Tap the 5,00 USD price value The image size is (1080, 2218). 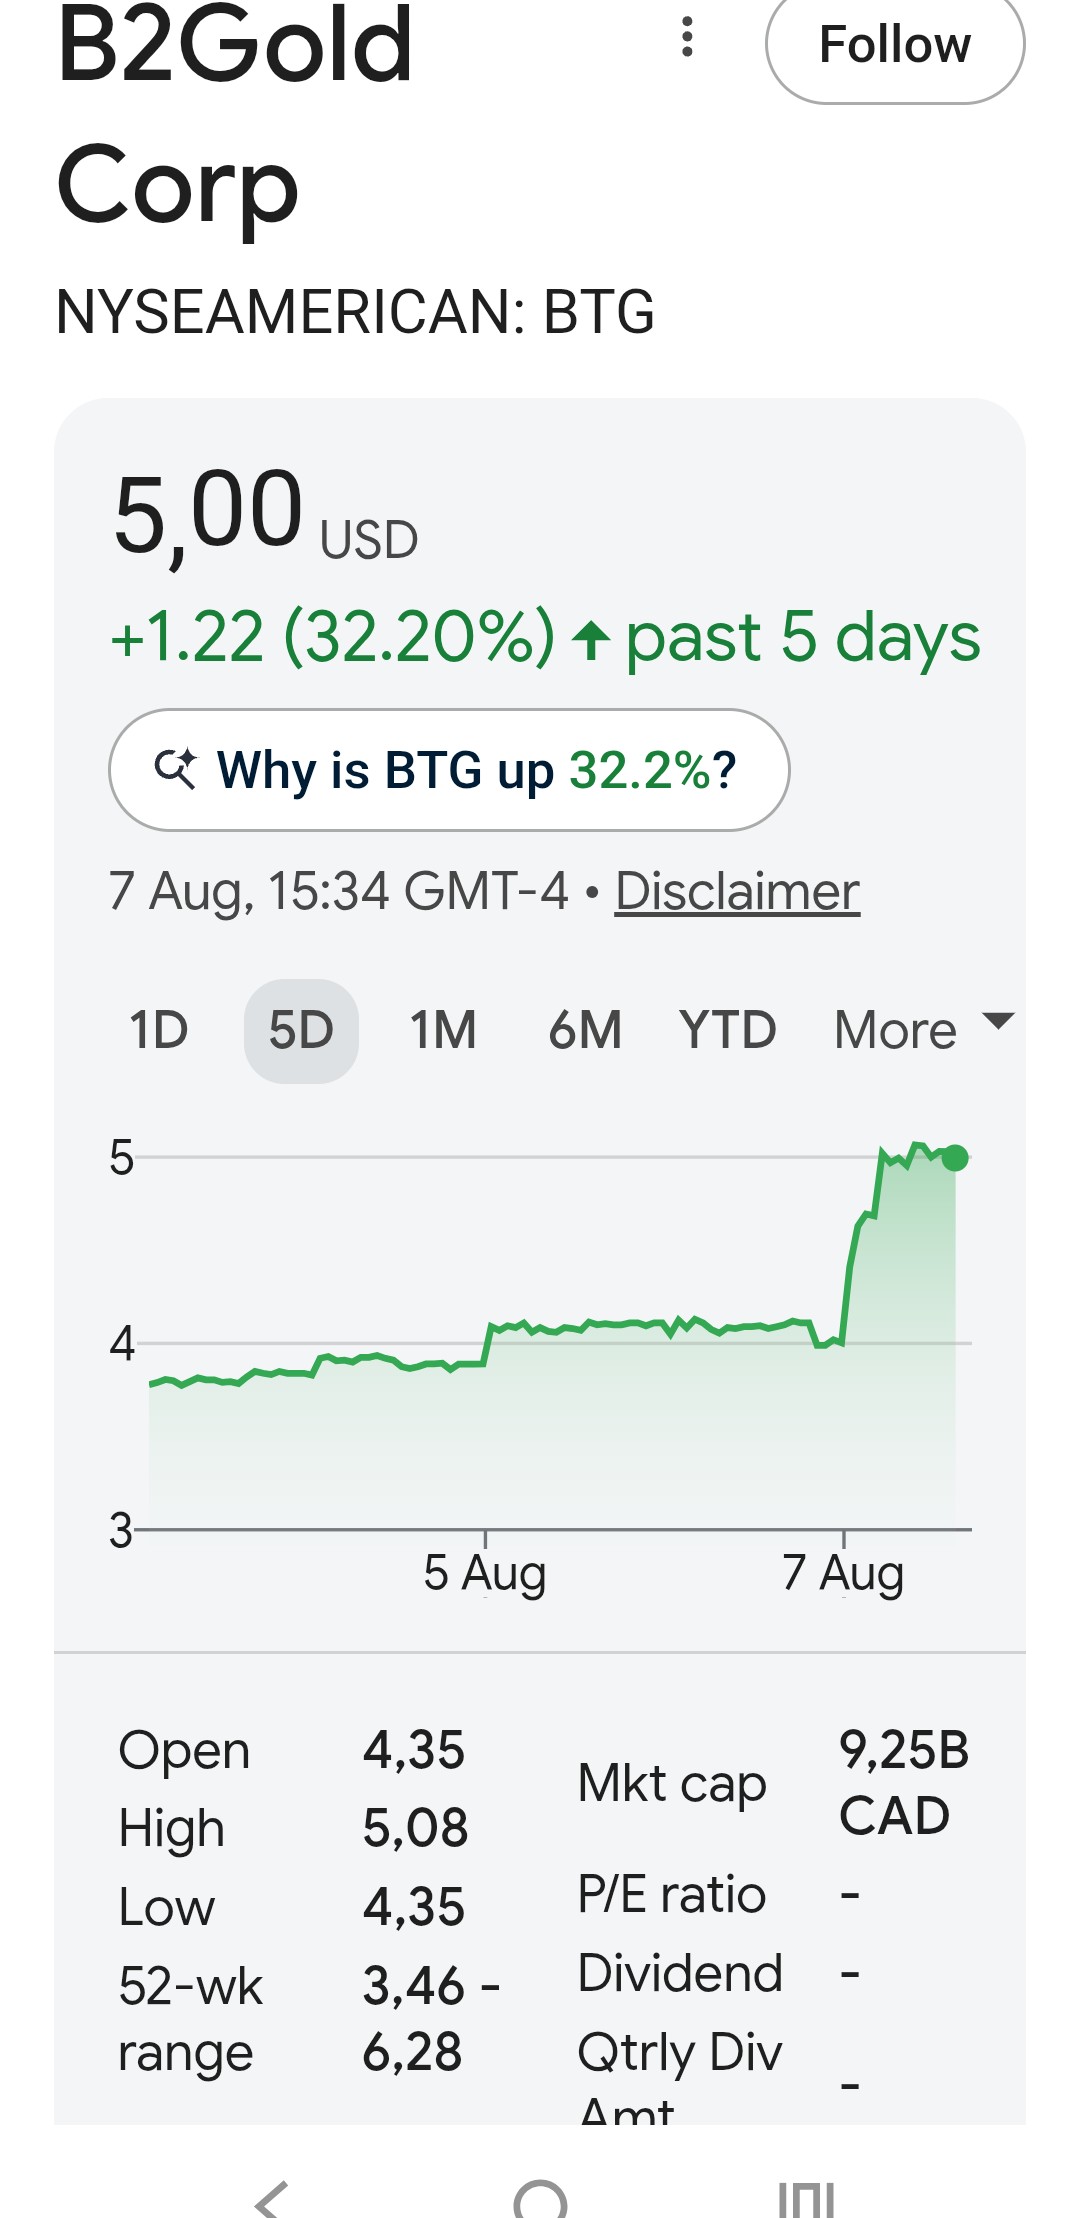pyautogui.click(x=265, y=517)
